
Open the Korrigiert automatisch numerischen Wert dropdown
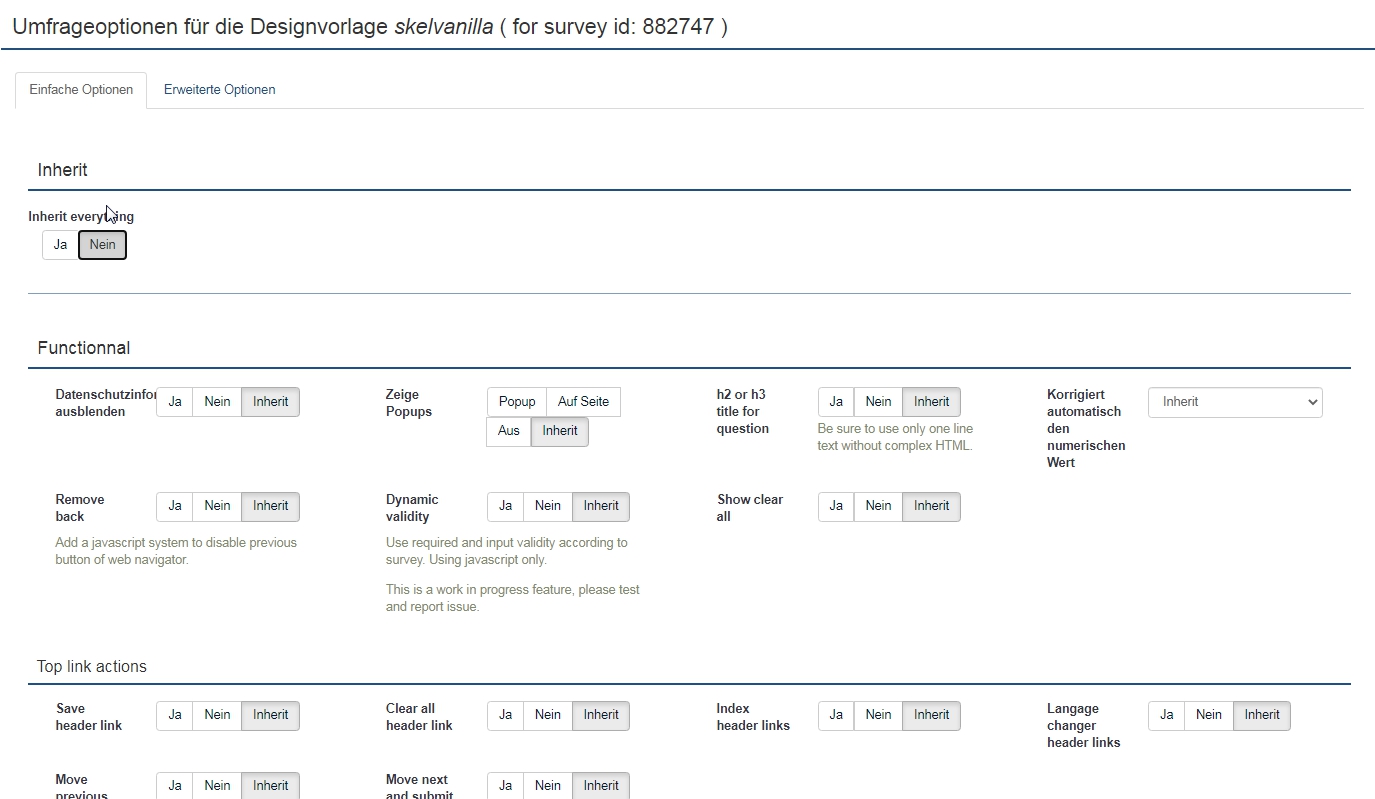(x=1234, y=402)
